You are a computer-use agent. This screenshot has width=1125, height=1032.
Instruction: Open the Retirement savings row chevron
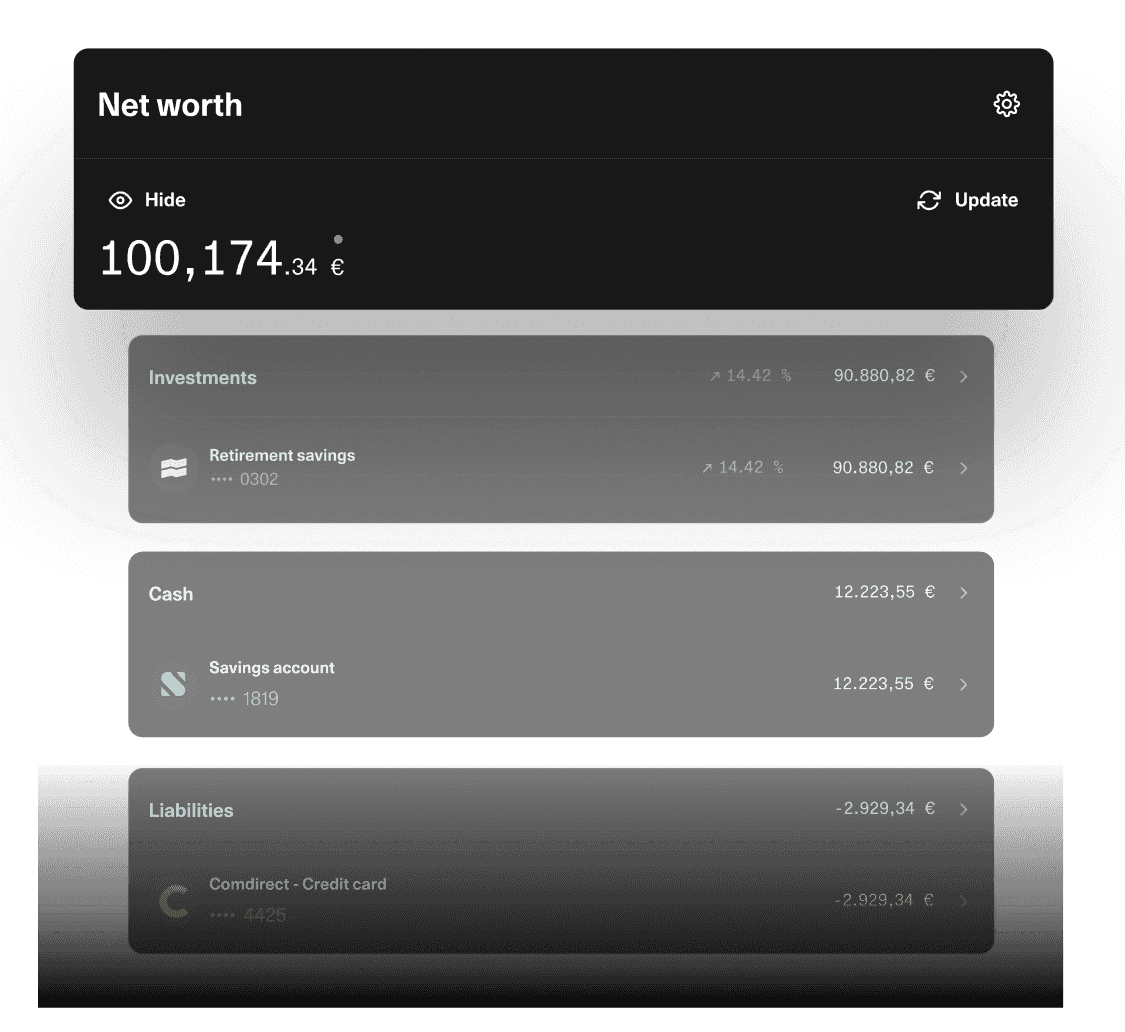click(x=963, y=468)
